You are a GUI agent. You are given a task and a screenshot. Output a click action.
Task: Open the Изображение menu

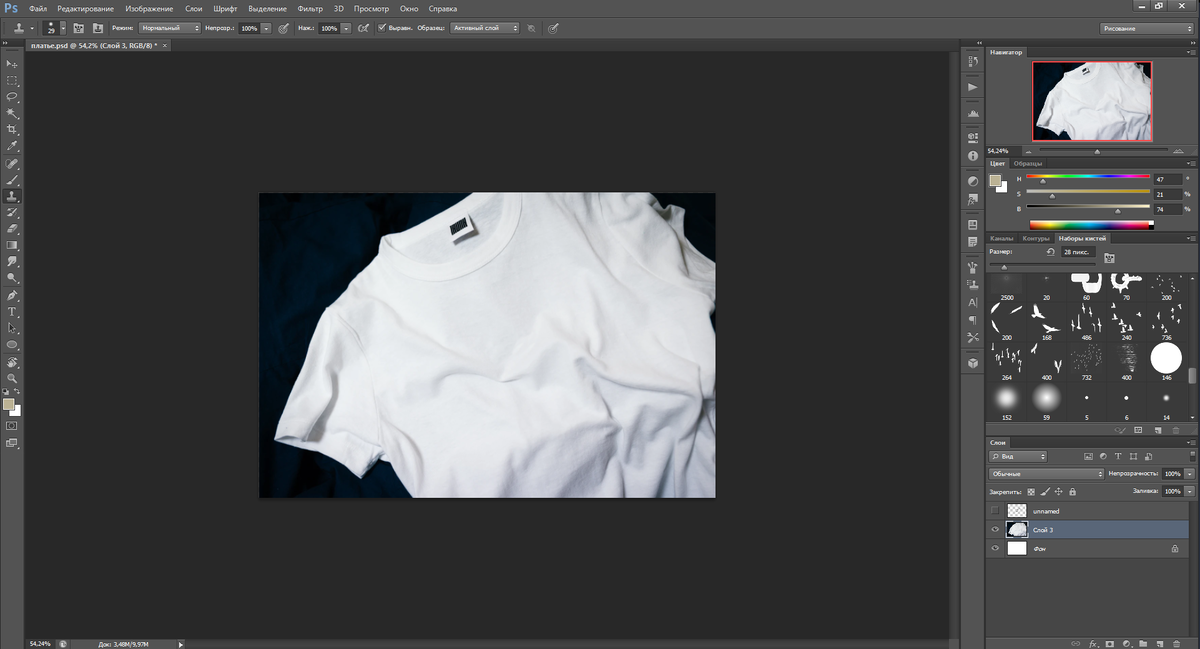(x=149, y=8)
